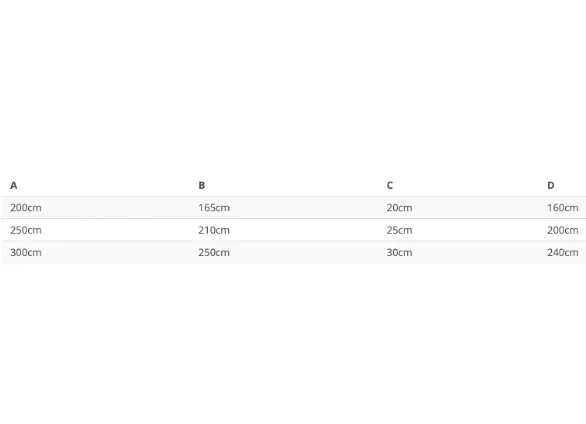Select the 250cm cell in column B
The image size is (586, 424).
tap(214, 253)
